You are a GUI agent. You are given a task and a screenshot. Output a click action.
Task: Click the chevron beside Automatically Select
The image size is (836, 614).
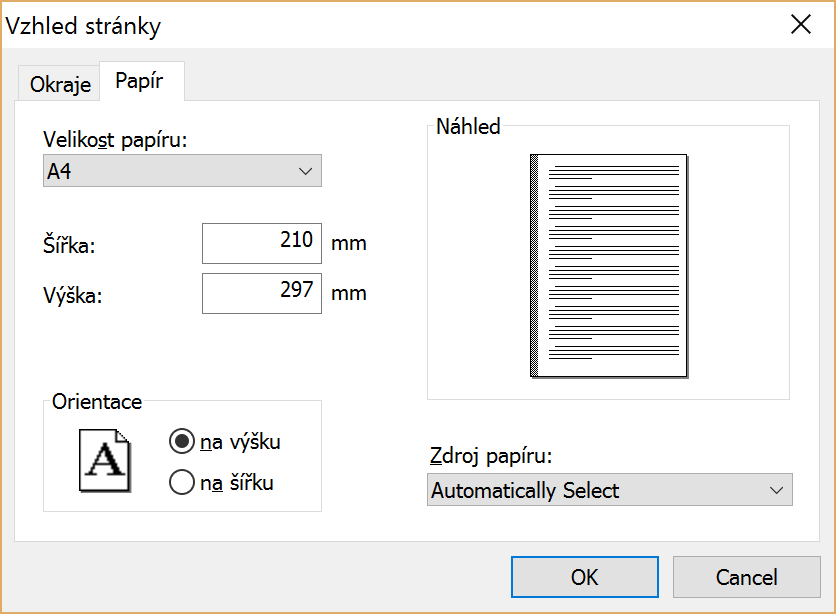776,490
